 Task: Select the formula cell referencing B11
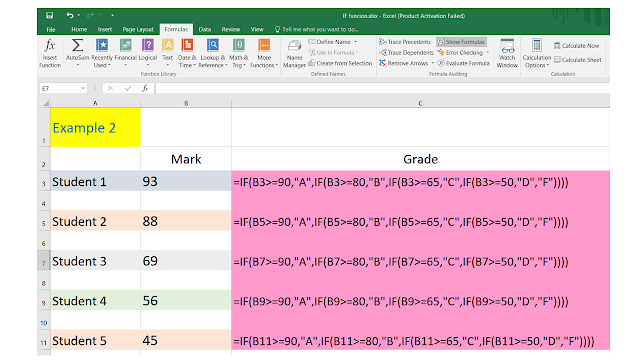click(x=420, y=340)
